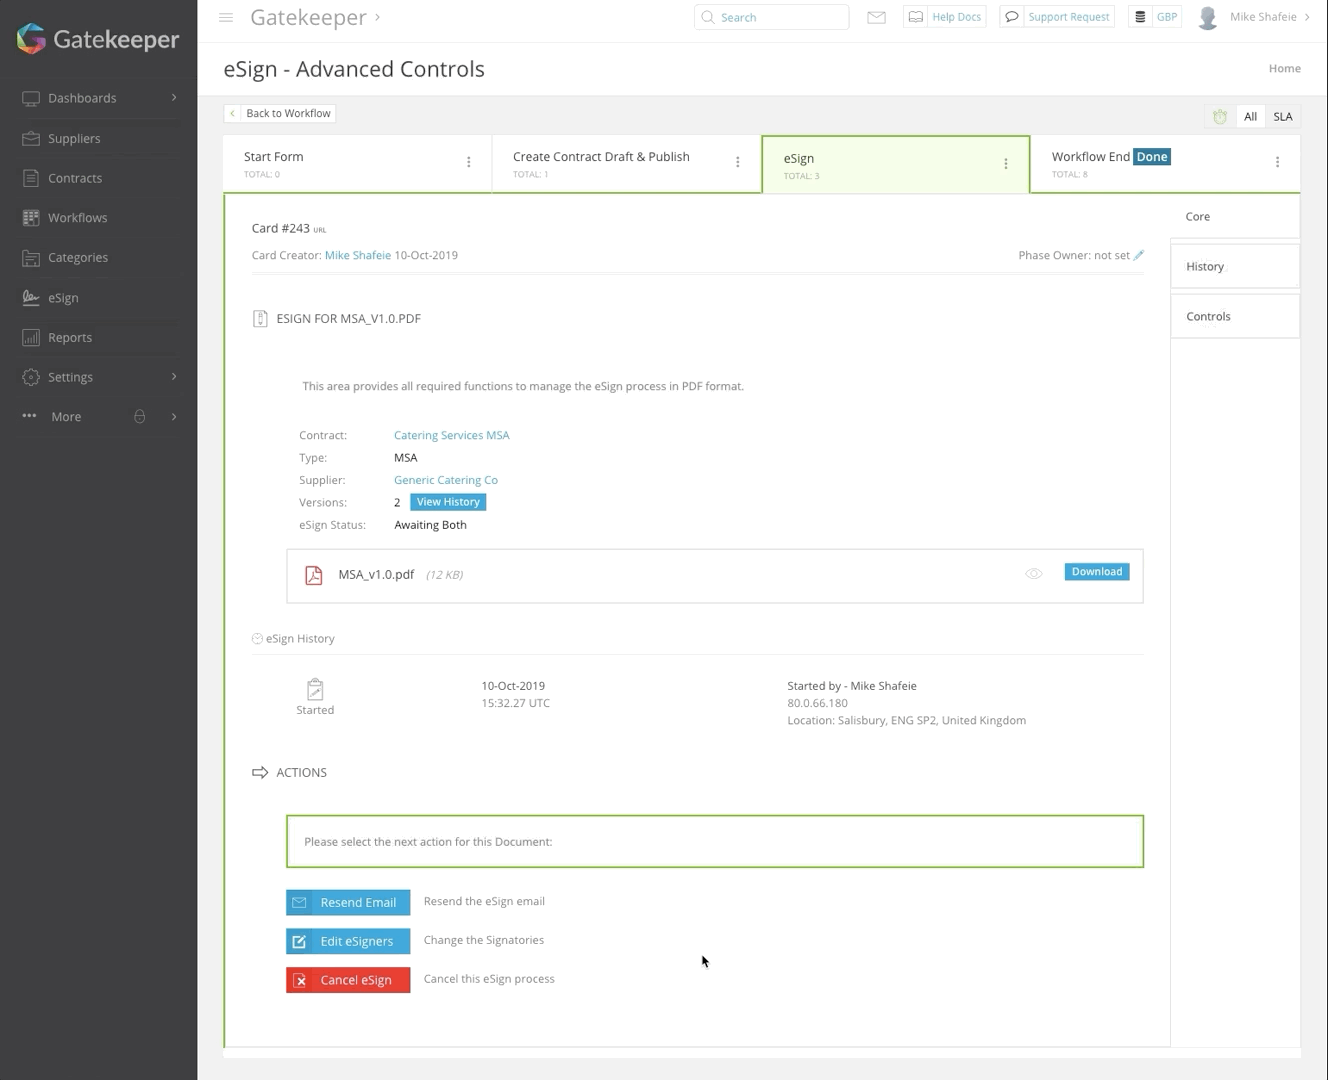Click the Settings gear icon
The width and height of the screenshot is (1328, 1080).
[31, 377]
